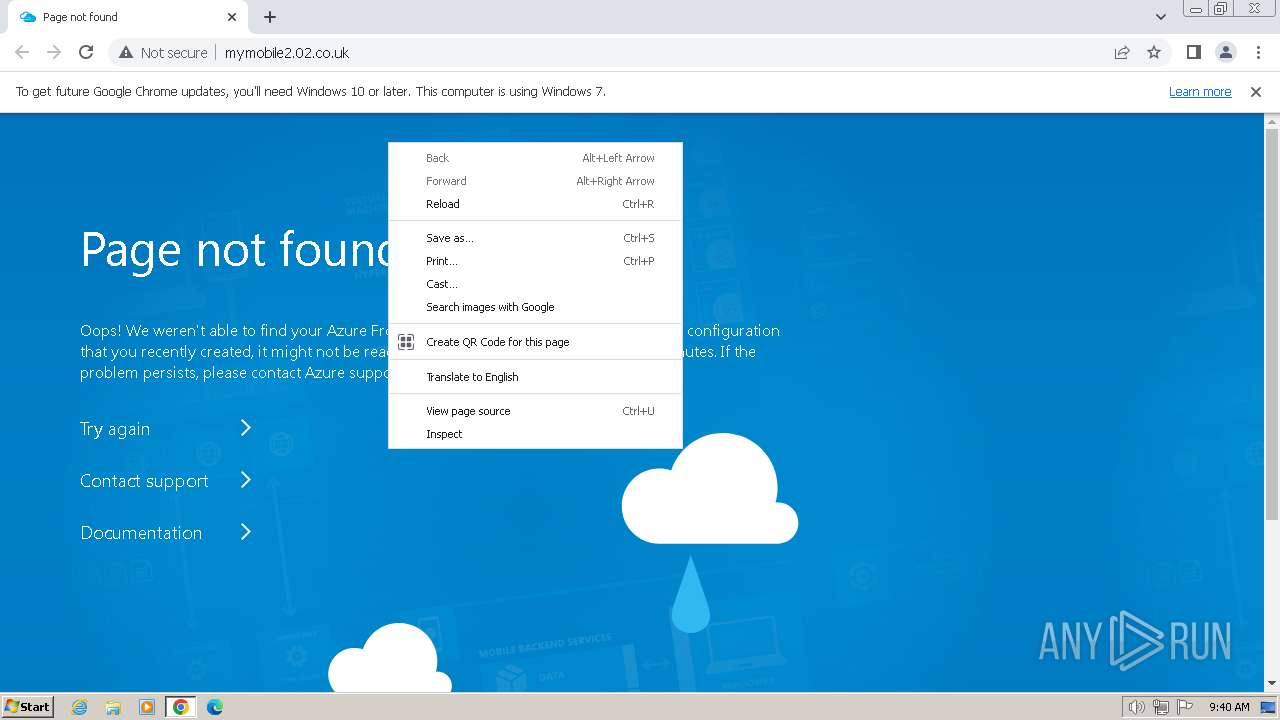Click the network tray icon
Image resolution: width=1280 pixels, height=720 pixels.
[x=1161, y=707]
